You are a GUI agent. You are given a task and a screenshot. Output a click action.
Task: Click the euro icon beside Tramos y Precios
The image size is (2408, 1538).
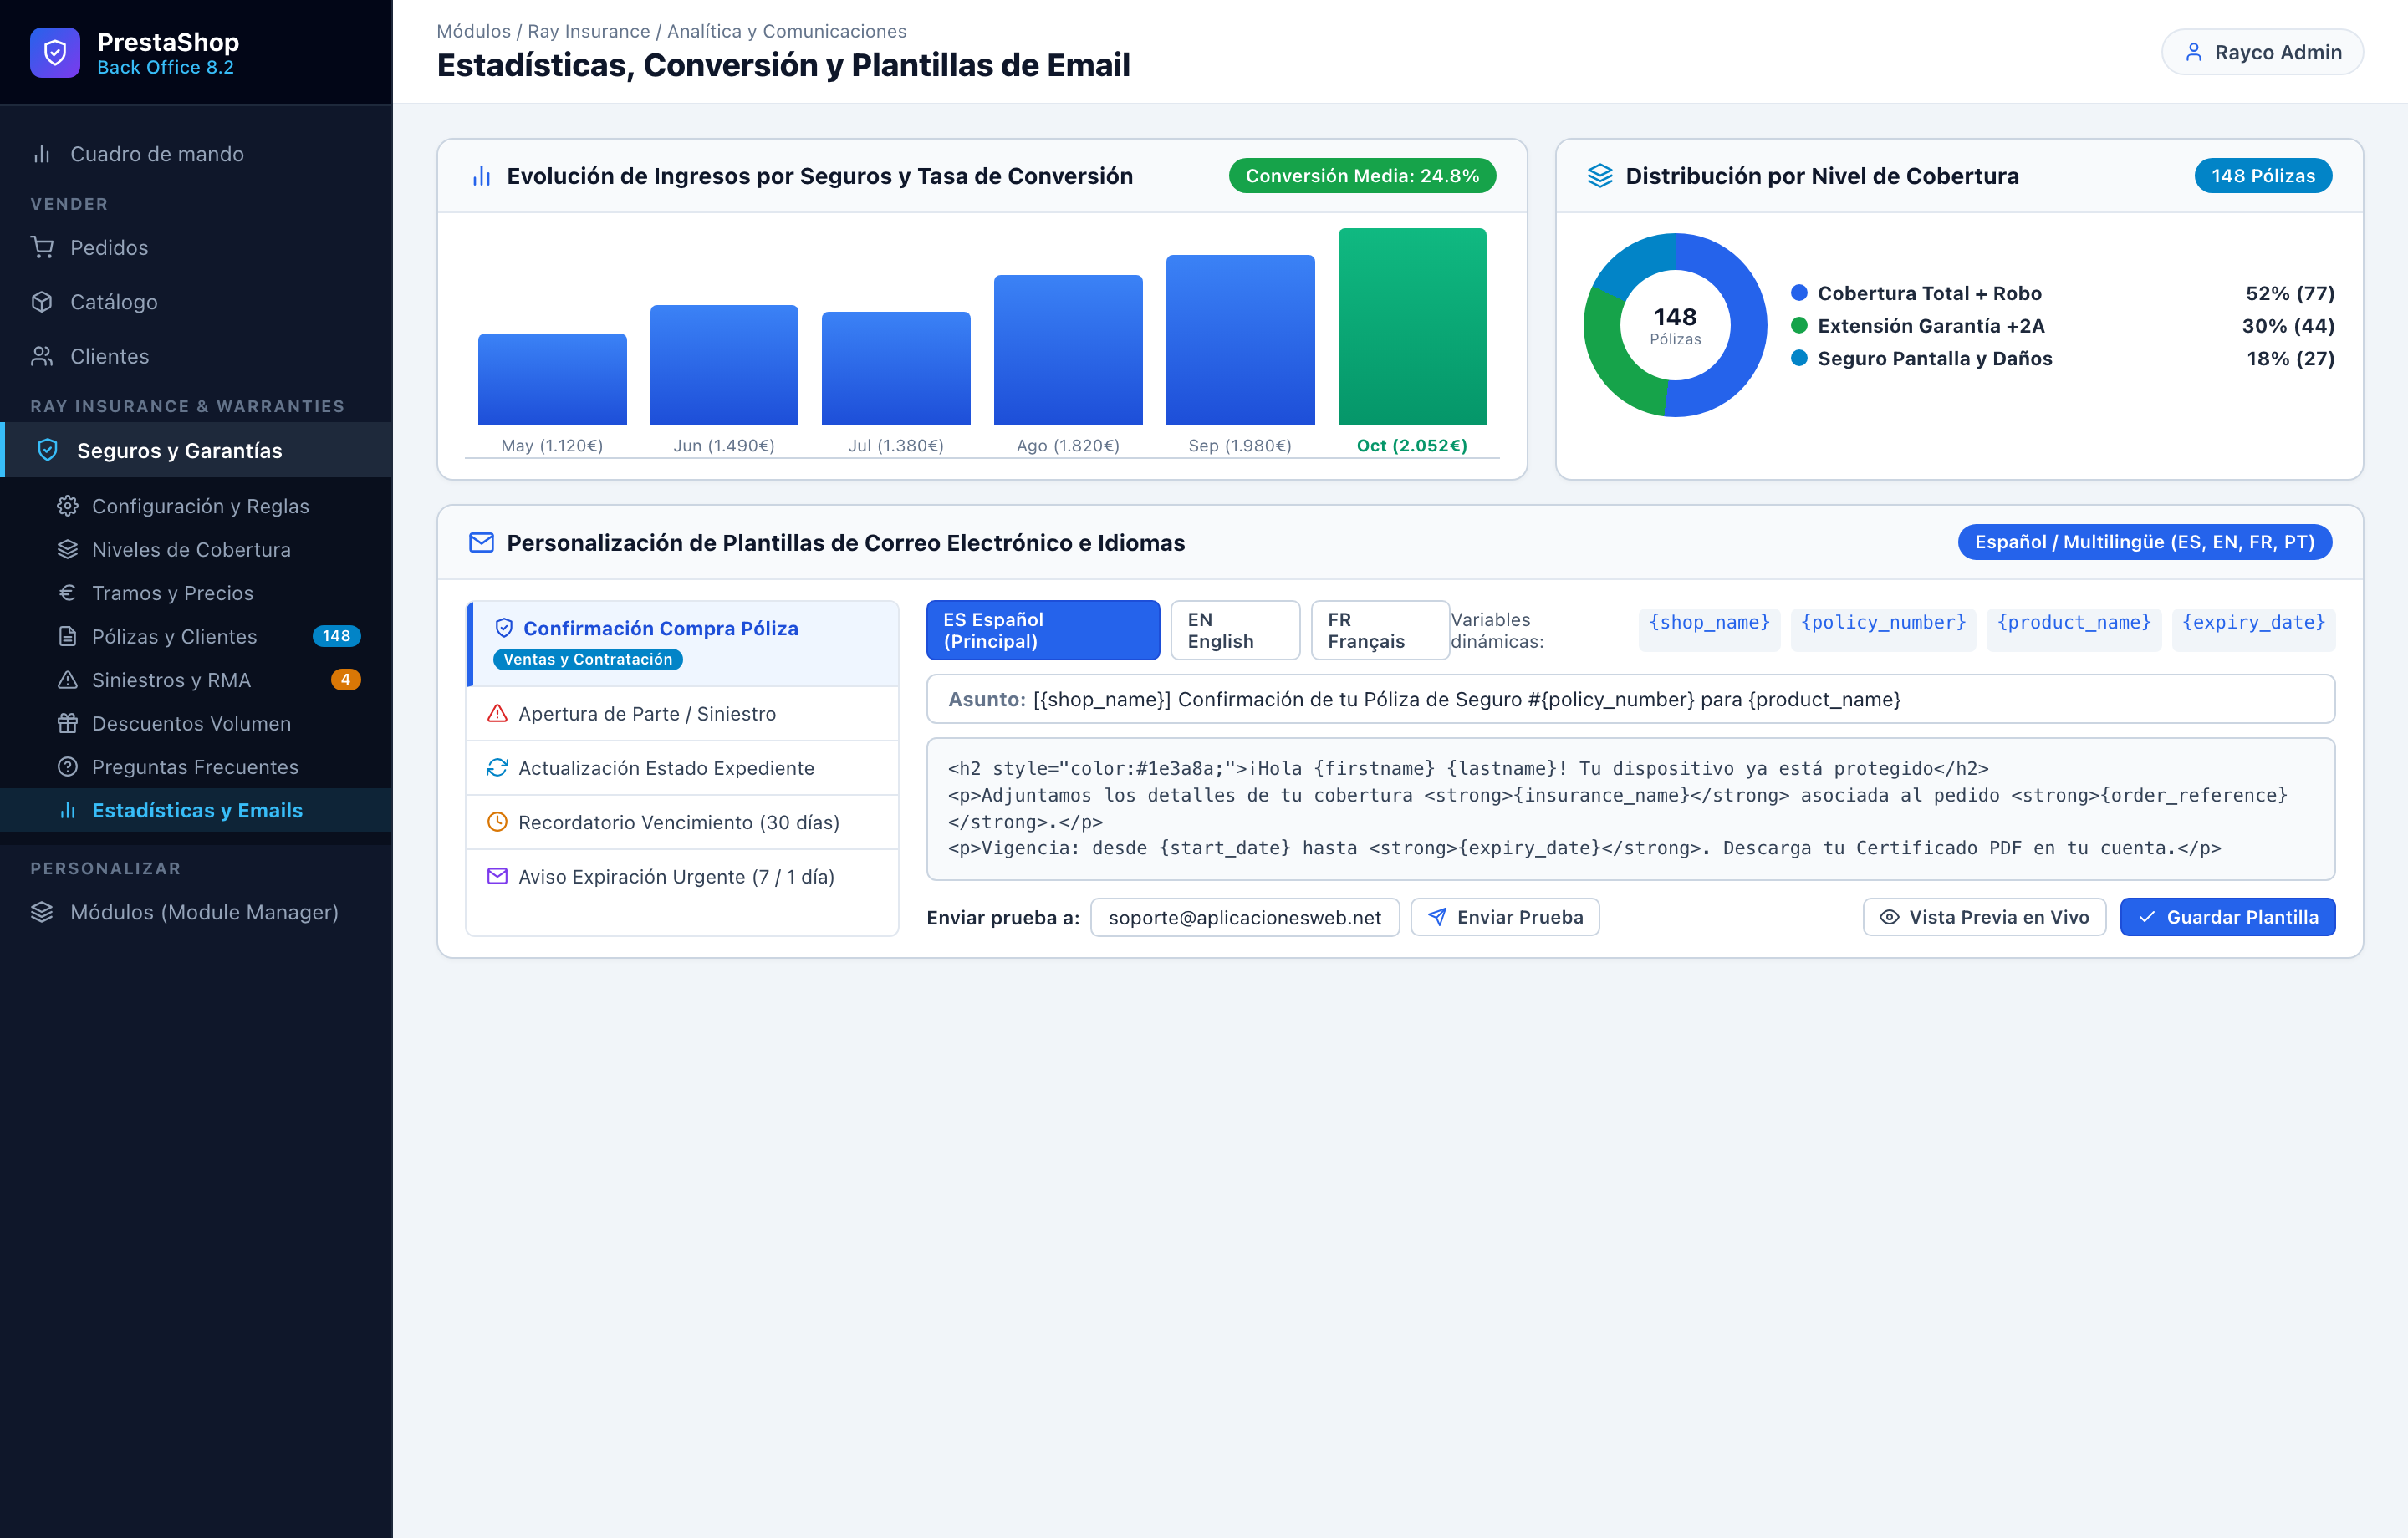[x=68, y=593]
